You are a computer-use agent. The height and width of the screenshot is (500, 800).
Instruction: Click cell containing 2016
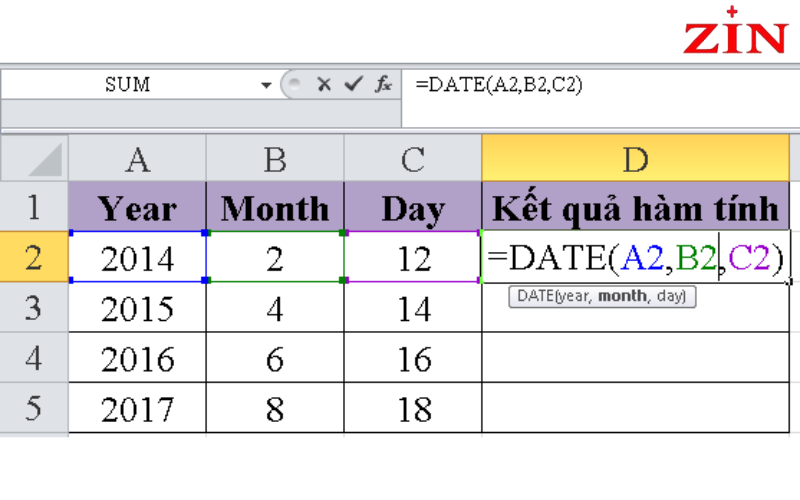pyautogui.click(x=137, y=357)
